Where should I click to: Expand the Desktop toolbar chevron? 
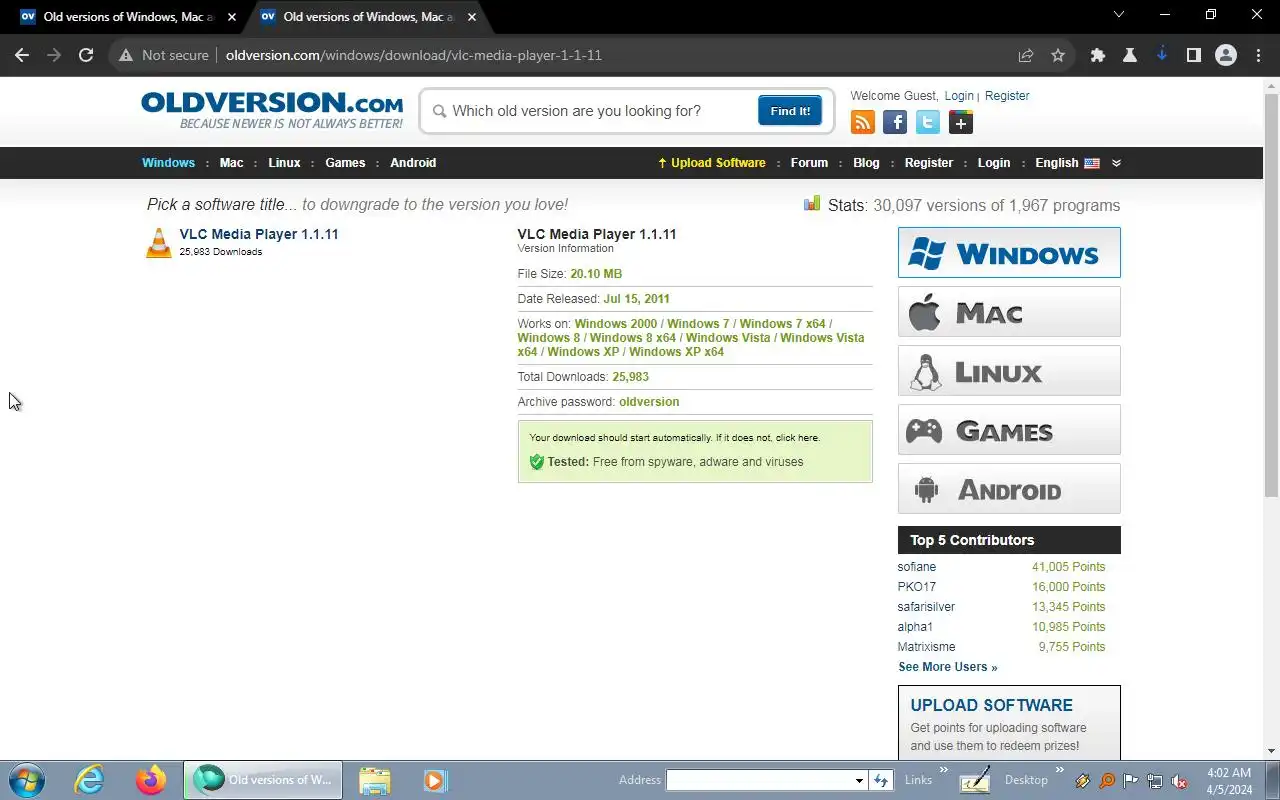pos(1060,771)
